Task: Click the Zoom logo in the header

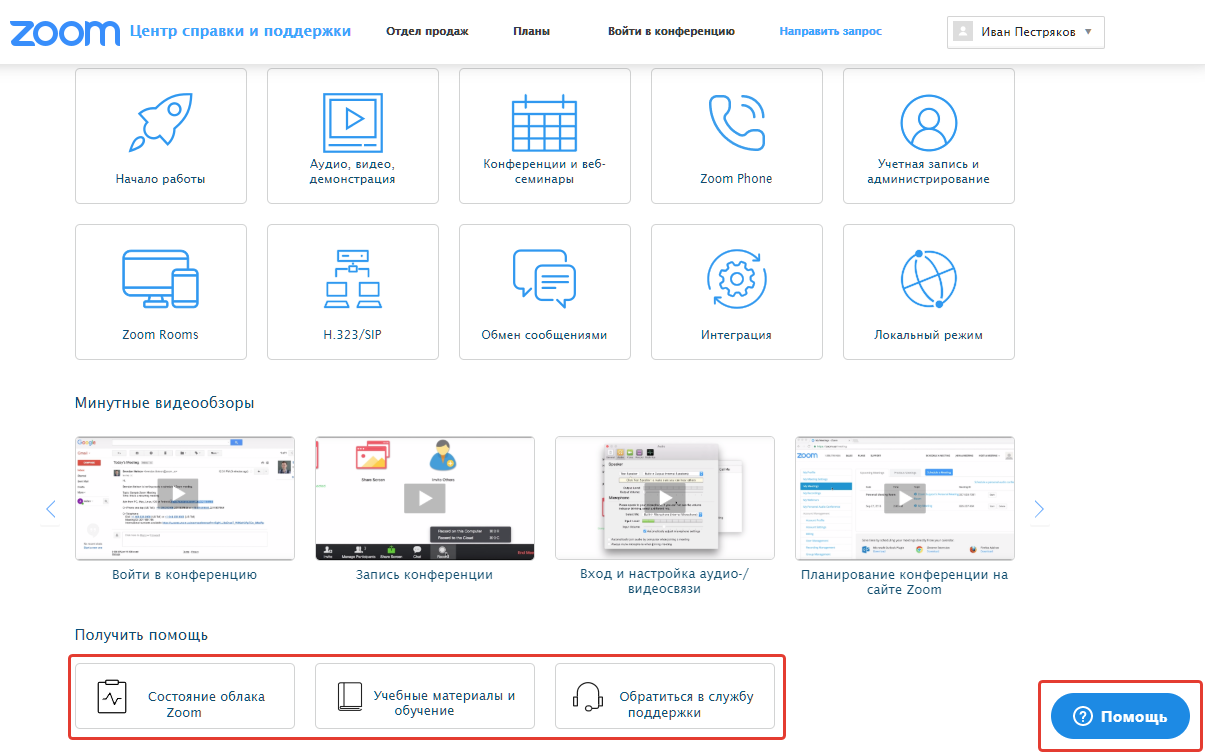Action: click(x=63, y=32)
